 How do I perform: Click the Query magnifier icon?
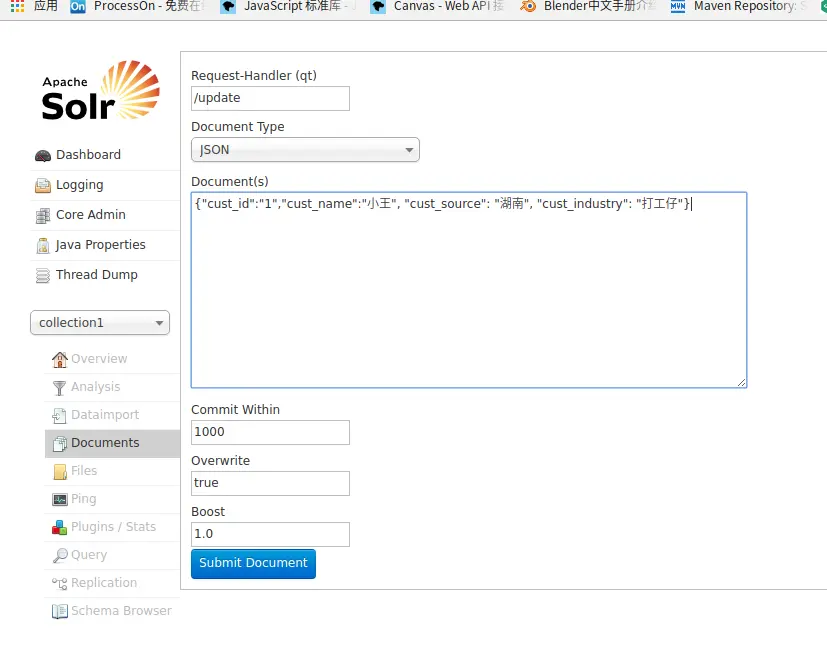[x=60, y=555]
